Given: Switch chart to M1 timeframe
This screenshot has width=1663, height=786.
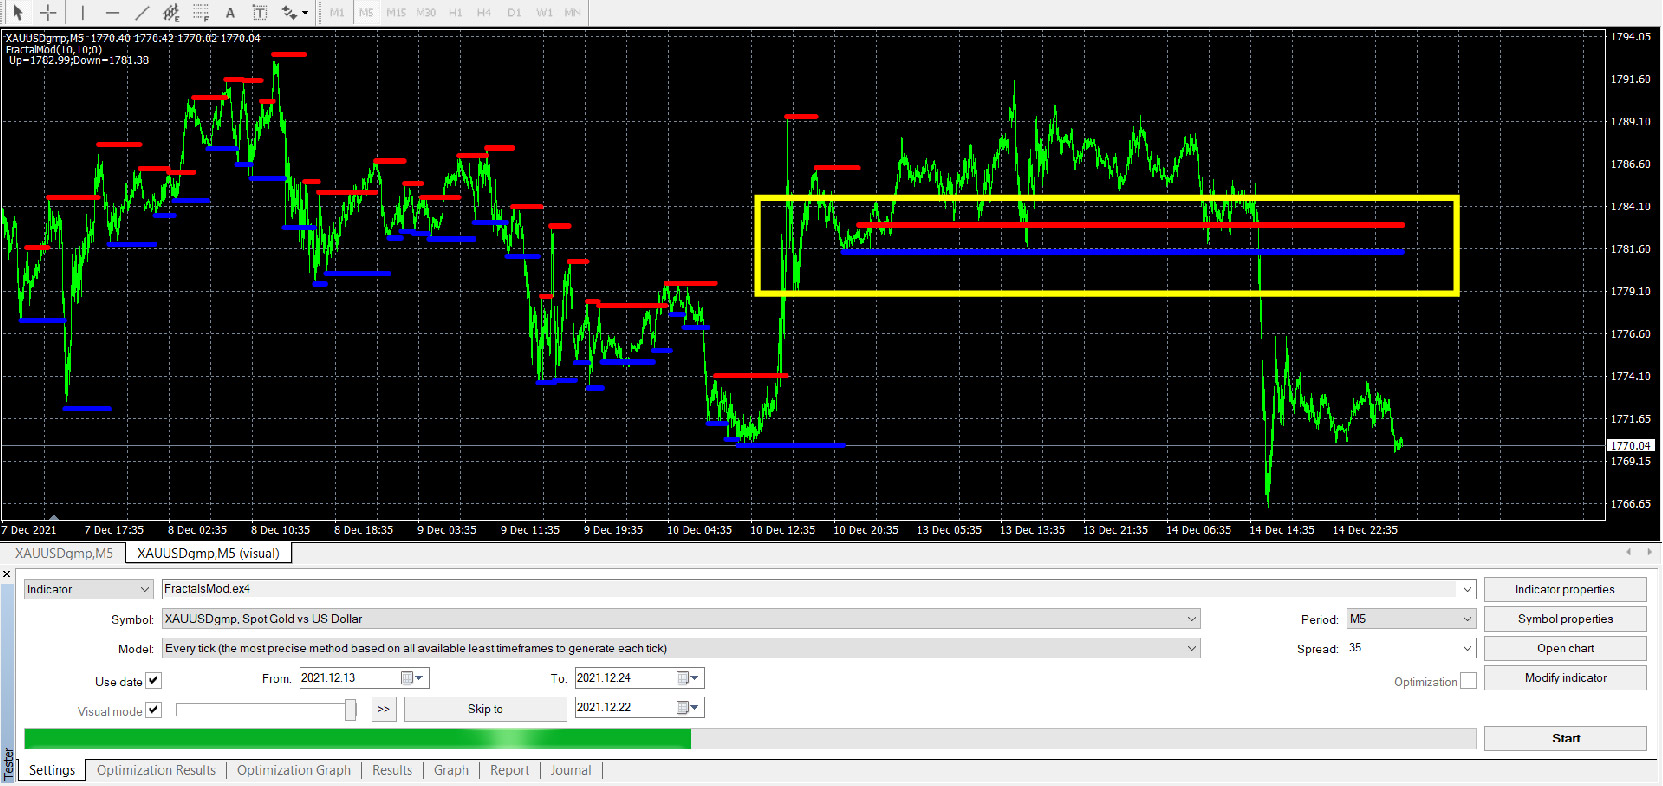Looking at the screenshot, I should 337,13.
